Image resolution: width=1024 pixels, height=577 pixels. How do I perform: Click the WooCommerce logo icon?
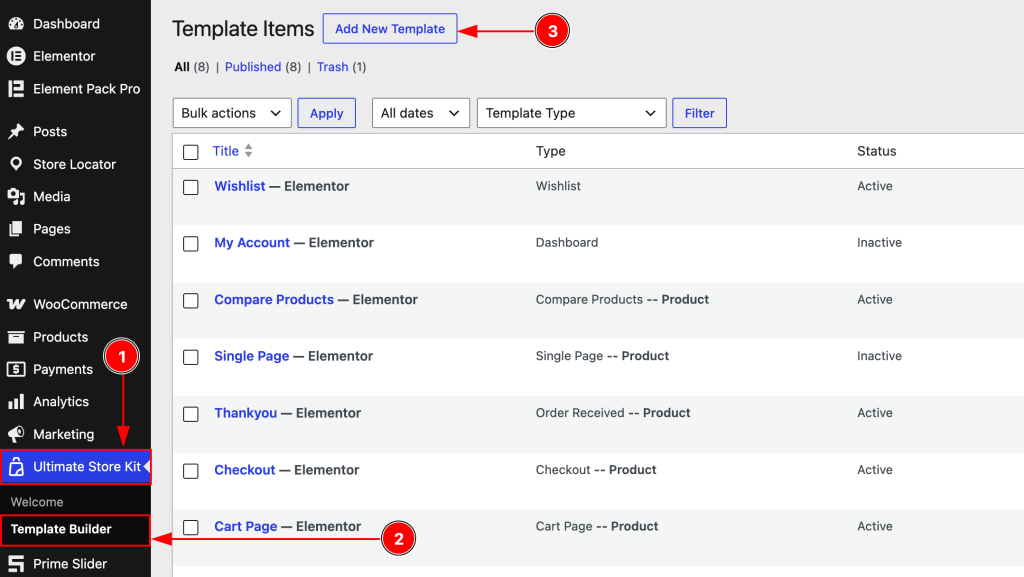coord(16,304)
